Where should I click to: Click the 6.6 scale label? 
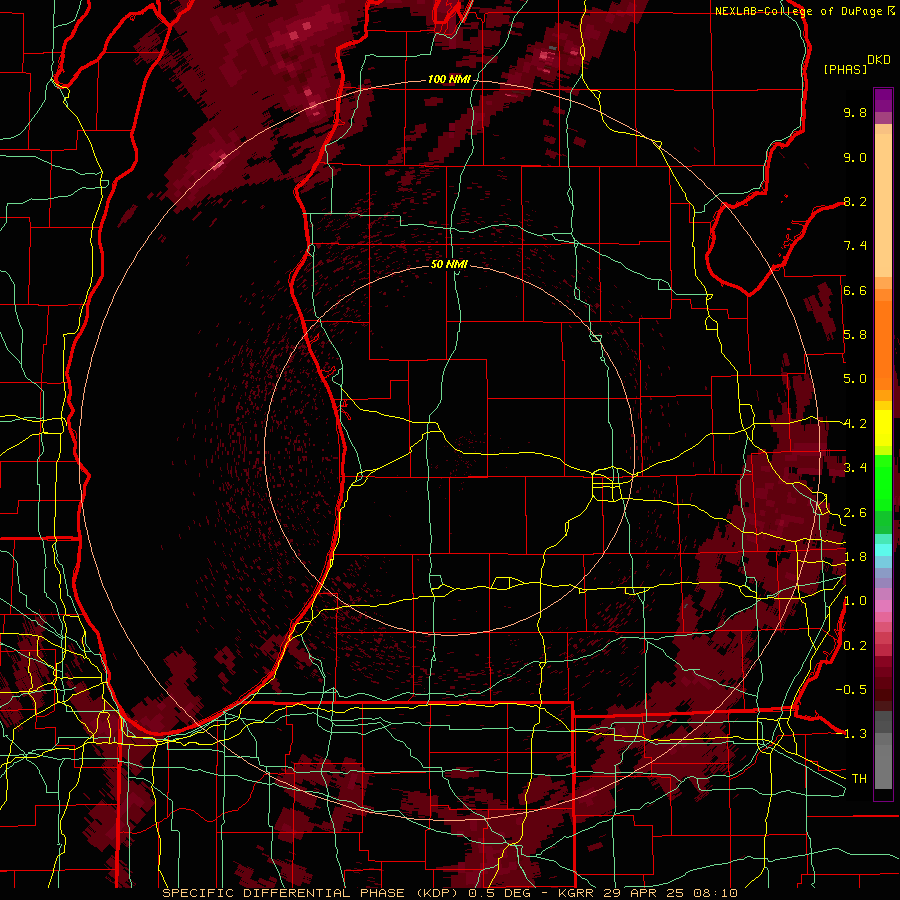pos(855,290)
